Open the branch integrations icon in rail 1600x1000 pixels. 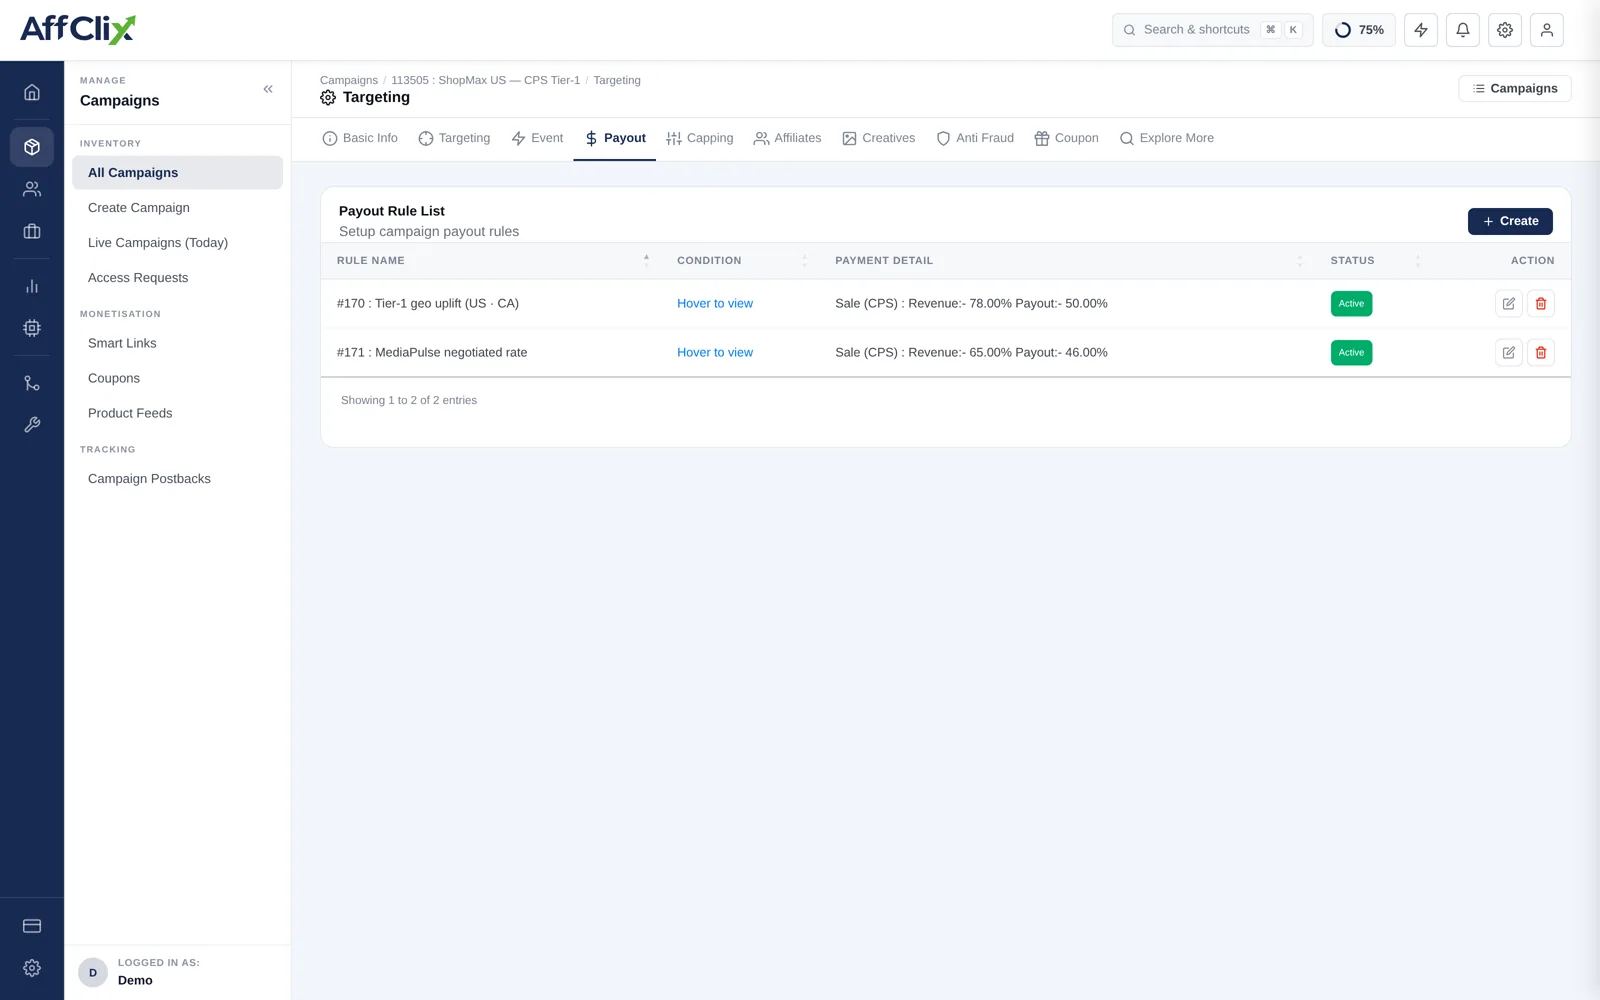point(32,383)
